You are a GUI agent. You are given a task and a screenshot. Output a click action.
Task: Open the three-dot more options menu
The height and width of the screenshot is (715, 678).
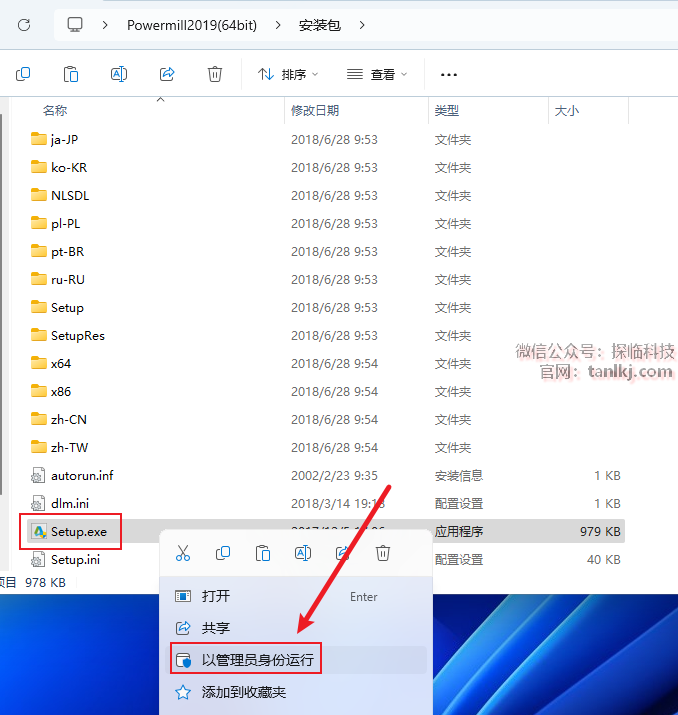[x=449, y=74]
